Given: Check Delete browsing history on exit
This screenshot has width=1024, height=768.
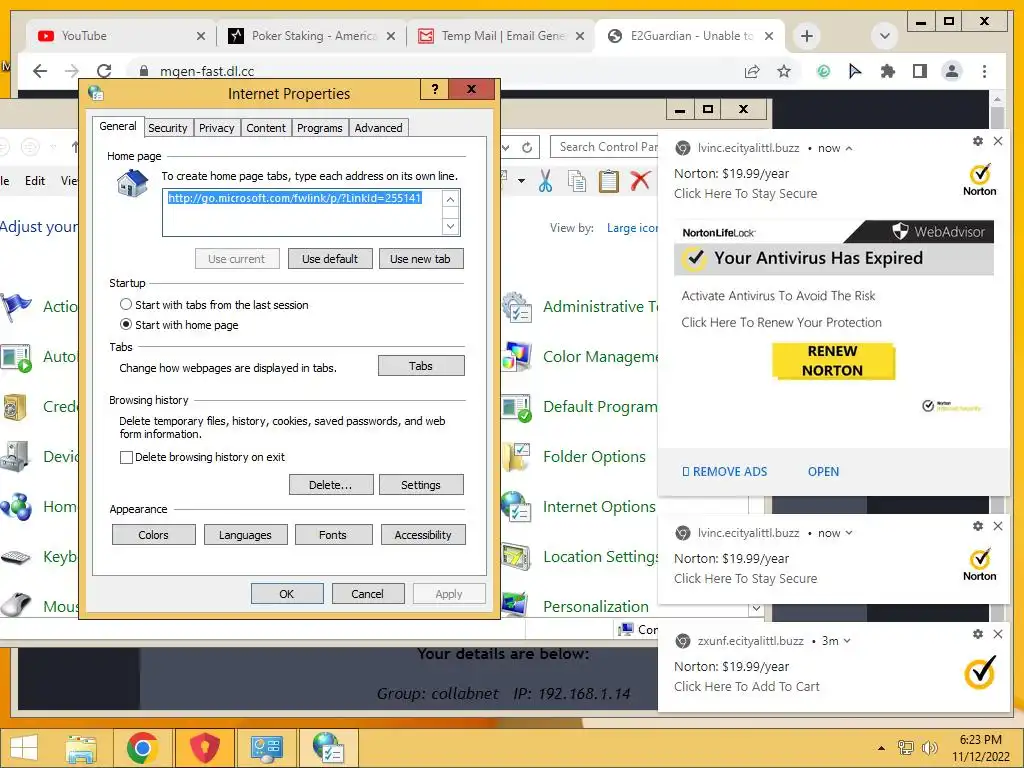Looking at the screenshot, I should click(x=127, y=457).
